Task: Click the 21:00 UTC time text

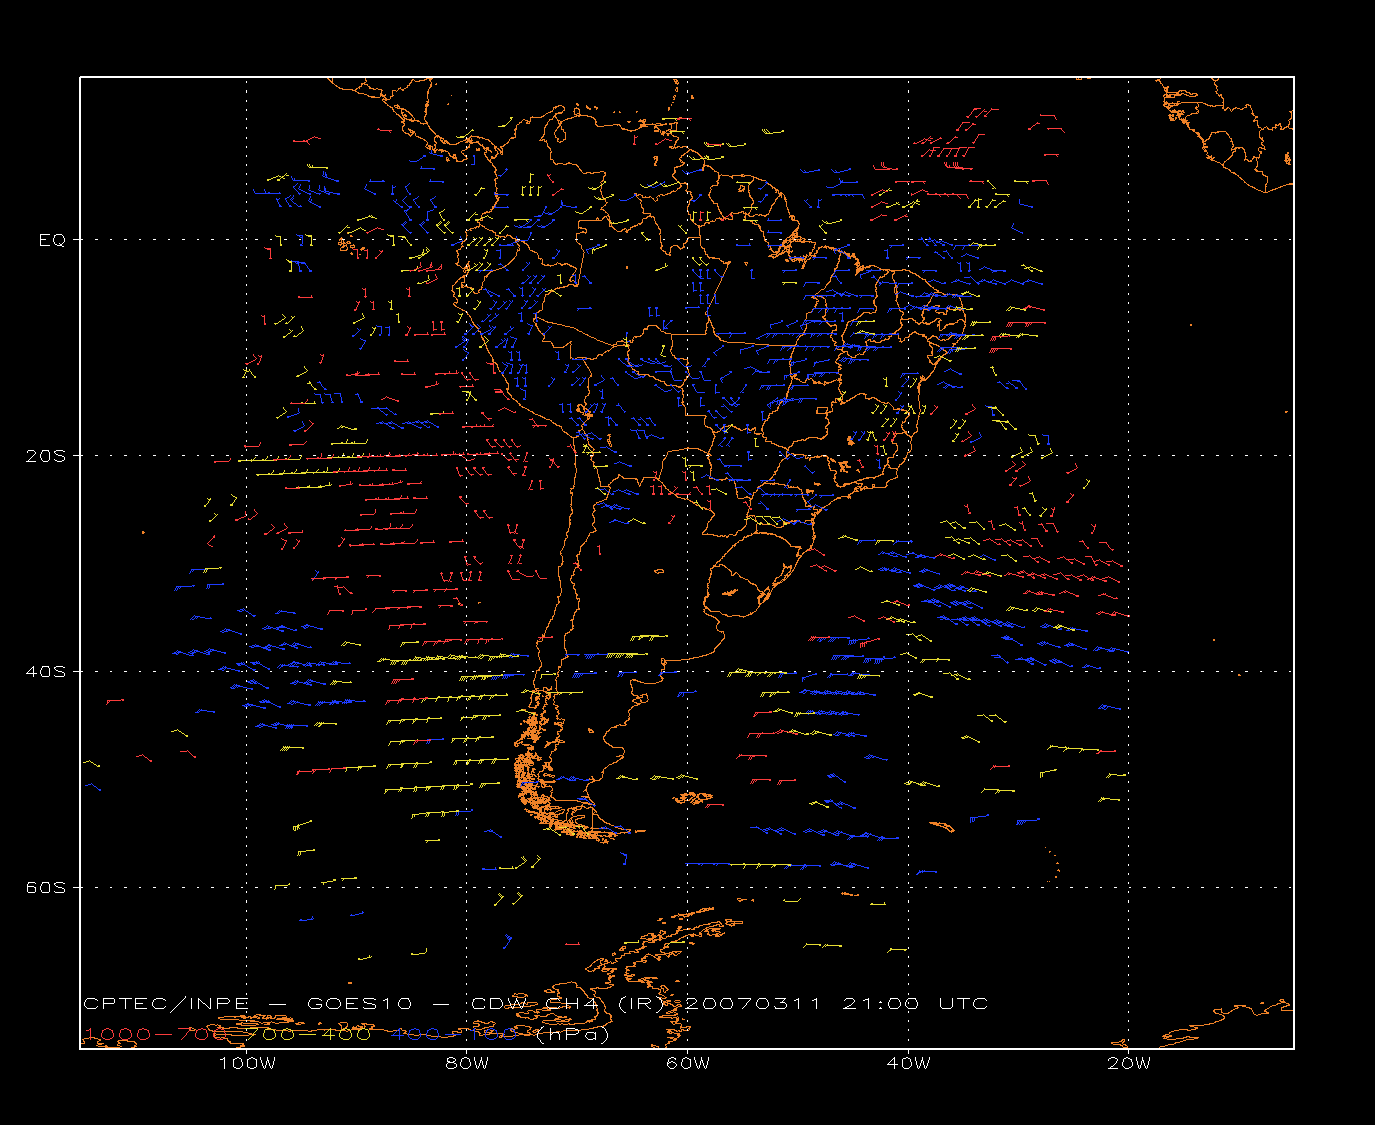Action: click(x=915, y=1003)
